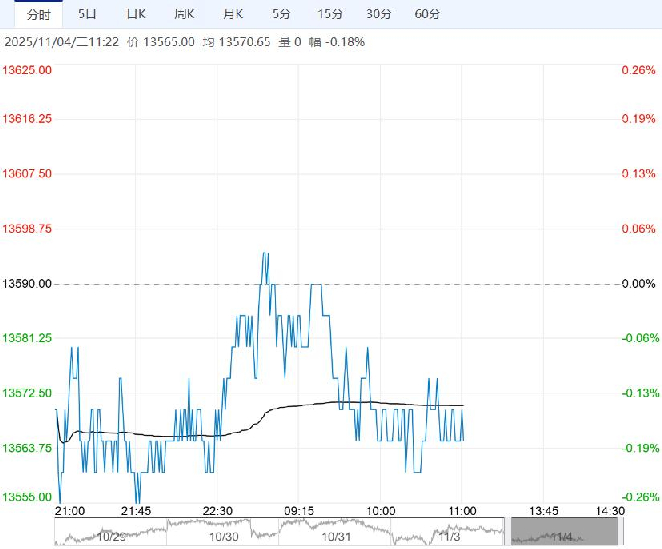This screenshot has height=549, width=662.
Task: Open the 60分 interval tab
Action: click(x=426, y=14)
